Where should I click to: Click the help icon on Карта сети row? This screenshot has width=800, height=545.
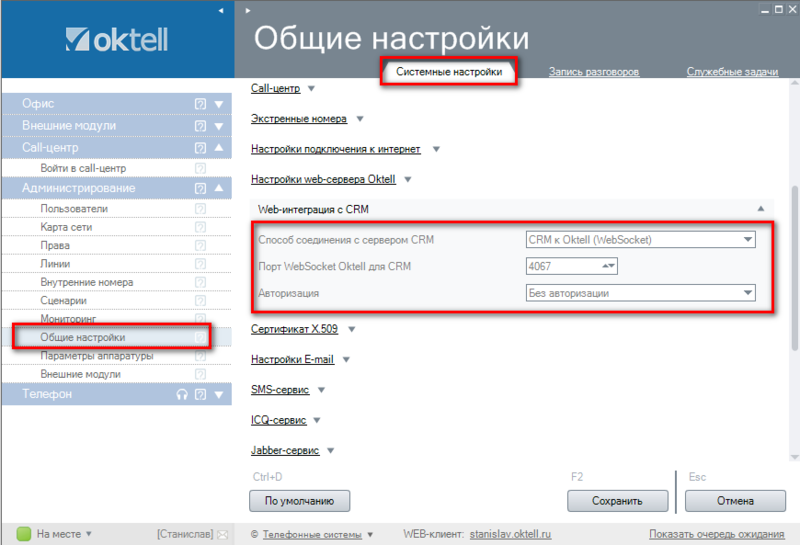click(201, 227)
